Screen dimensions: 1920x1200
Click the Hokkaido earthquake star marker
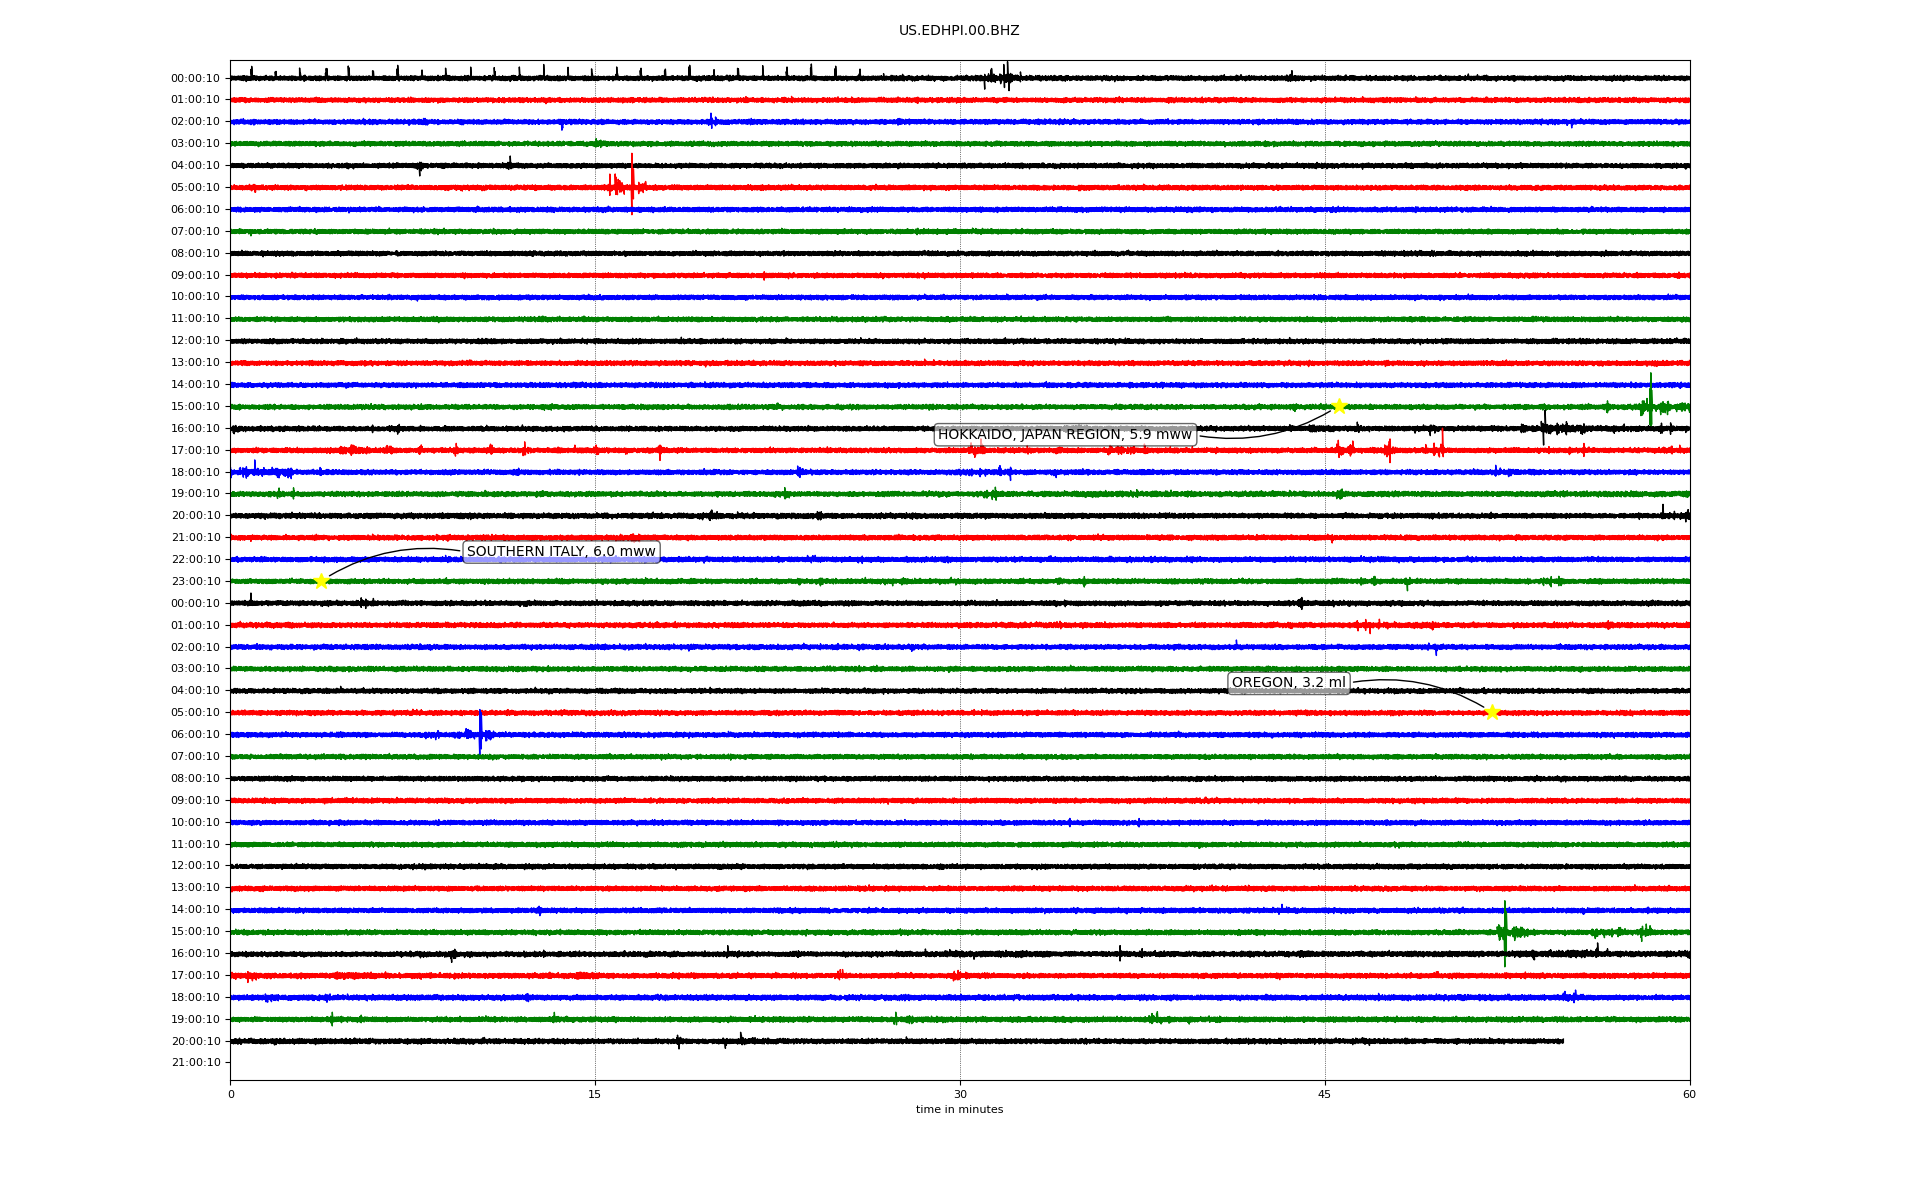[1339, 406]
